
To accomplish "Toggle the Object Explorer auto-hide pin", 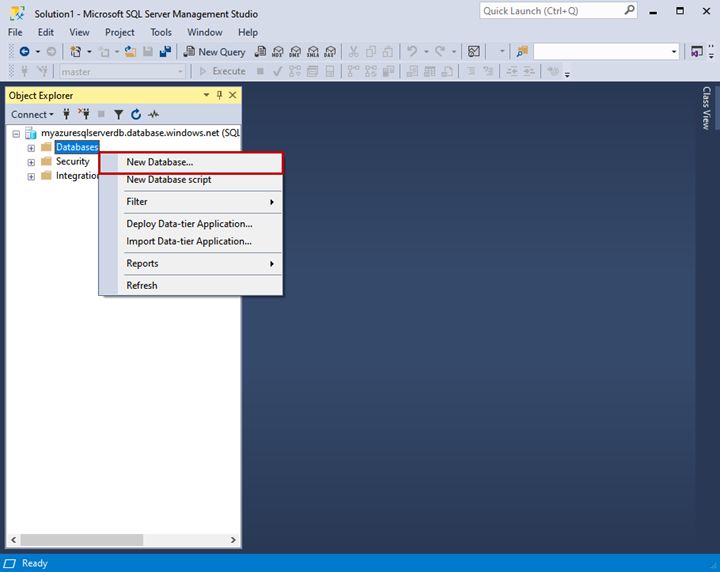I will tap(219, 95).
